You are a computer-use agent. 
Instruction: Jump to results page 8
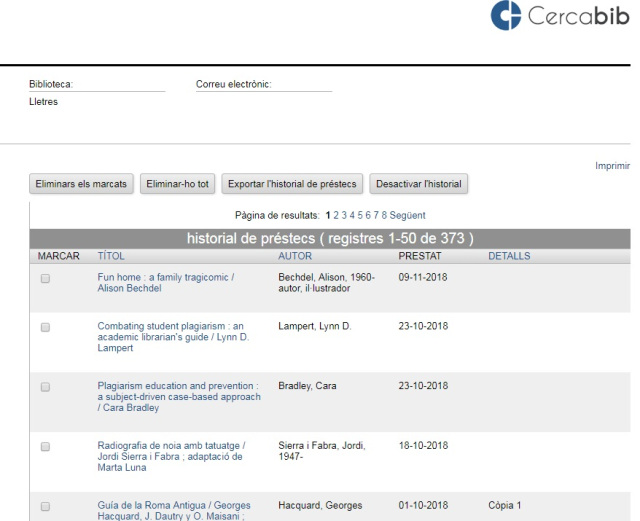[383, 216]
